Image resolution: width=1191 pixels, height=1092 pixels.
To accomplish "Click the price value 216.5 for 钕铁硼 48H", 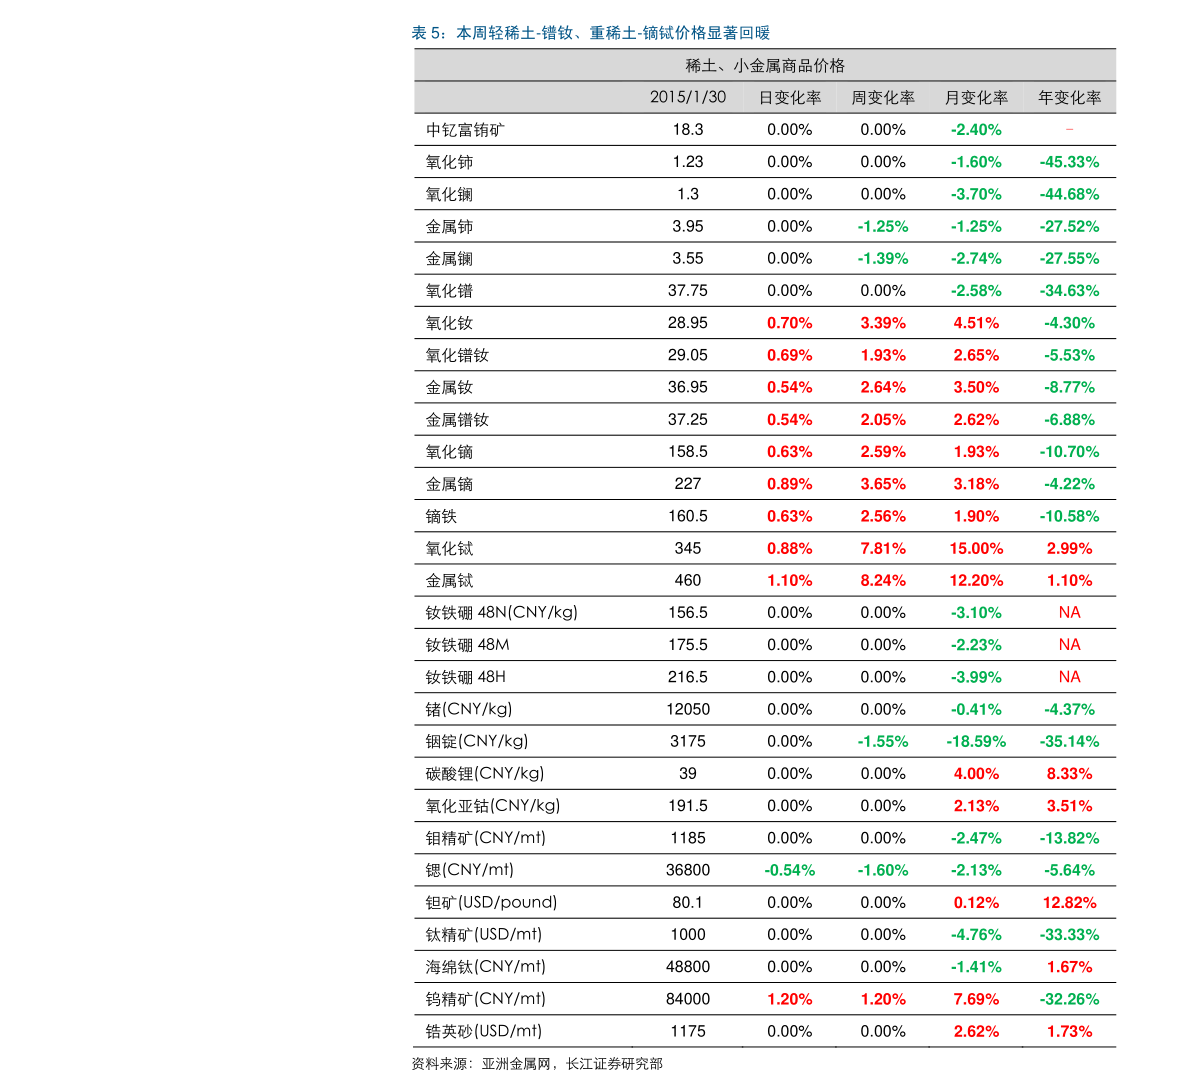I will (688, 677).
